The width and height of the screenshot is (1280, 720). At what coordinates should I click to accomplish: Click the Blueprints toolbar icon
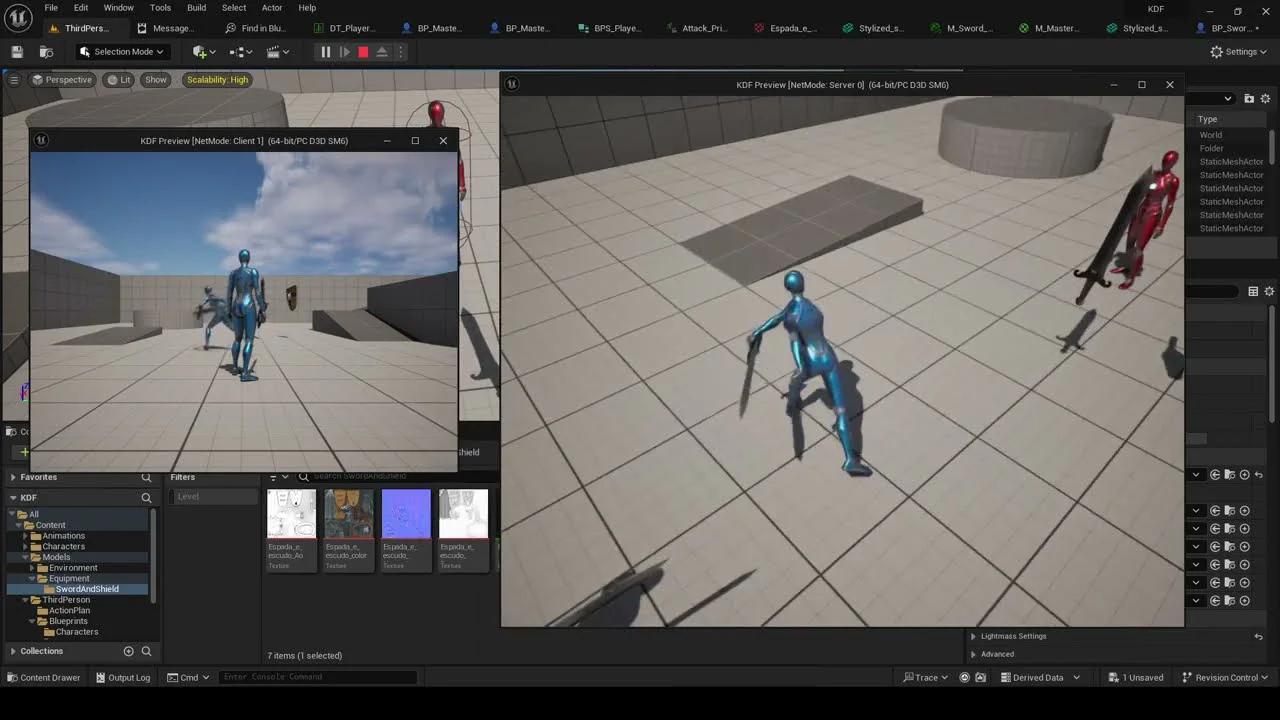point(234,51)
